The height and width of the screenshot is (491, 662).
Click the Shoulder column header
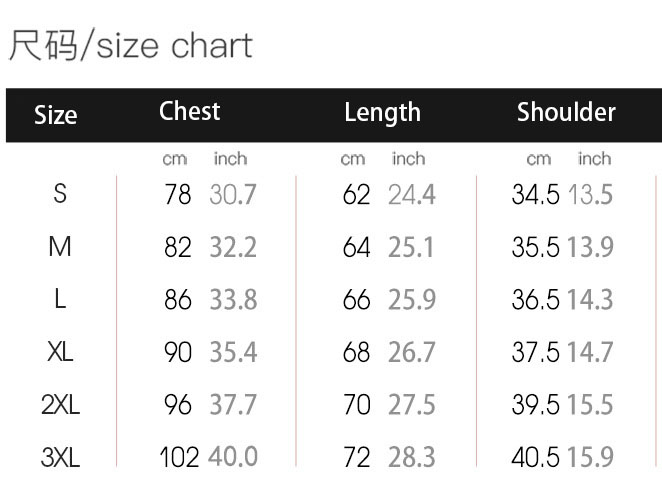pos(566,112)
